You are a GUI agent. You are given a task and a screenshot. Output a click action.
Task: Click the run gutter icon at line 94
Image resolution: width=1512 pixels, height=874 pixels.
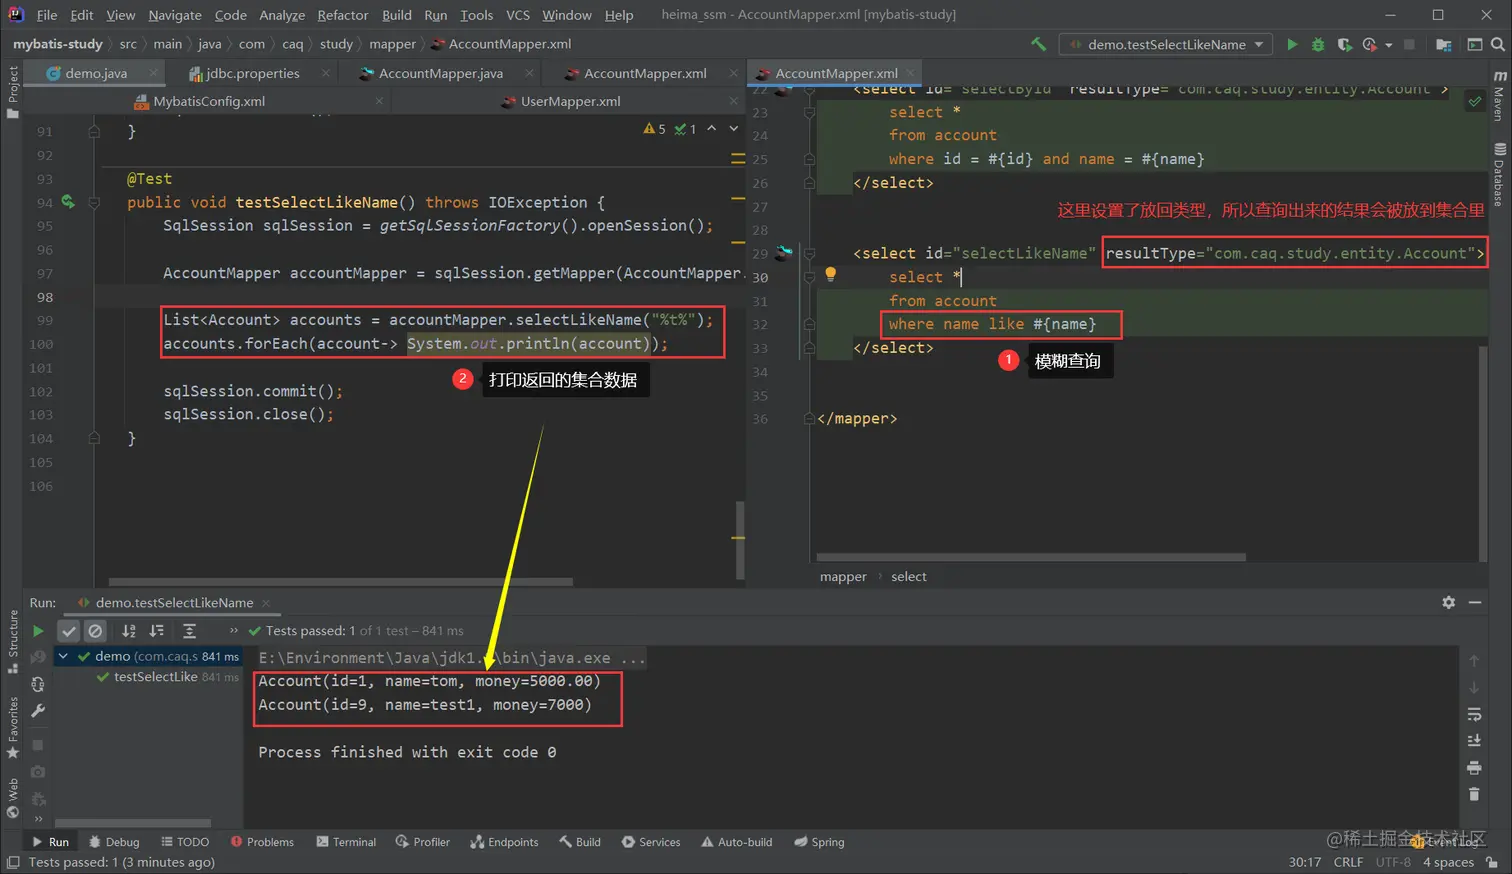point(68,202)
